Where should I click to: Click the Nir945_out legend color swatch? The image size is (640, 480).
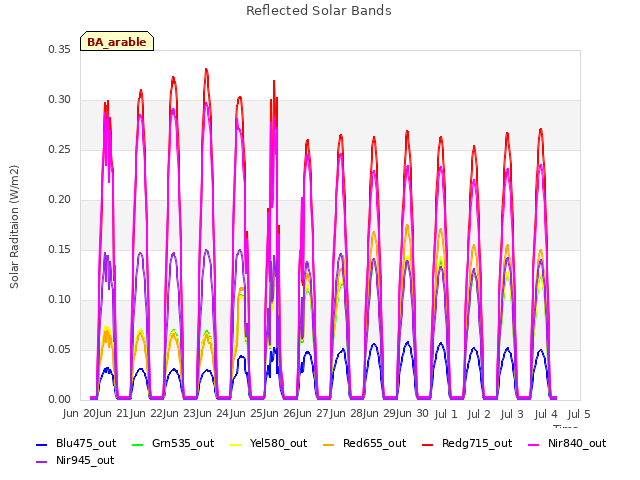[x=42, y=462]
